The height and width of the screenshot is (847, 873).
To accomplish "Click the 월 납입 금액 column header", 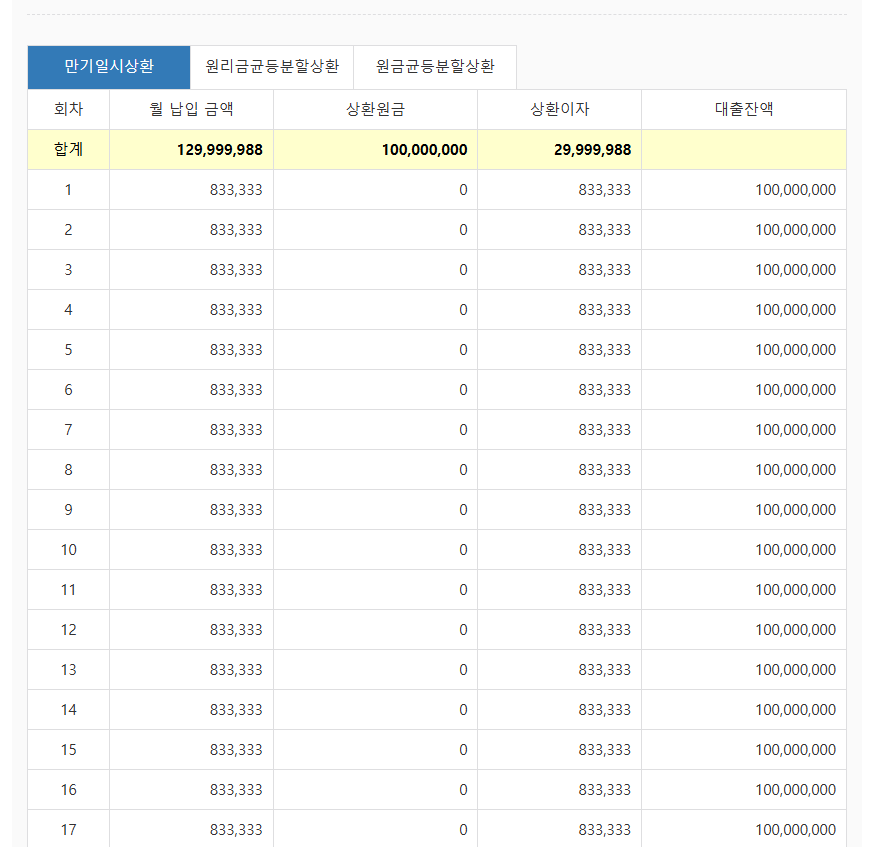I will [192, 109].
